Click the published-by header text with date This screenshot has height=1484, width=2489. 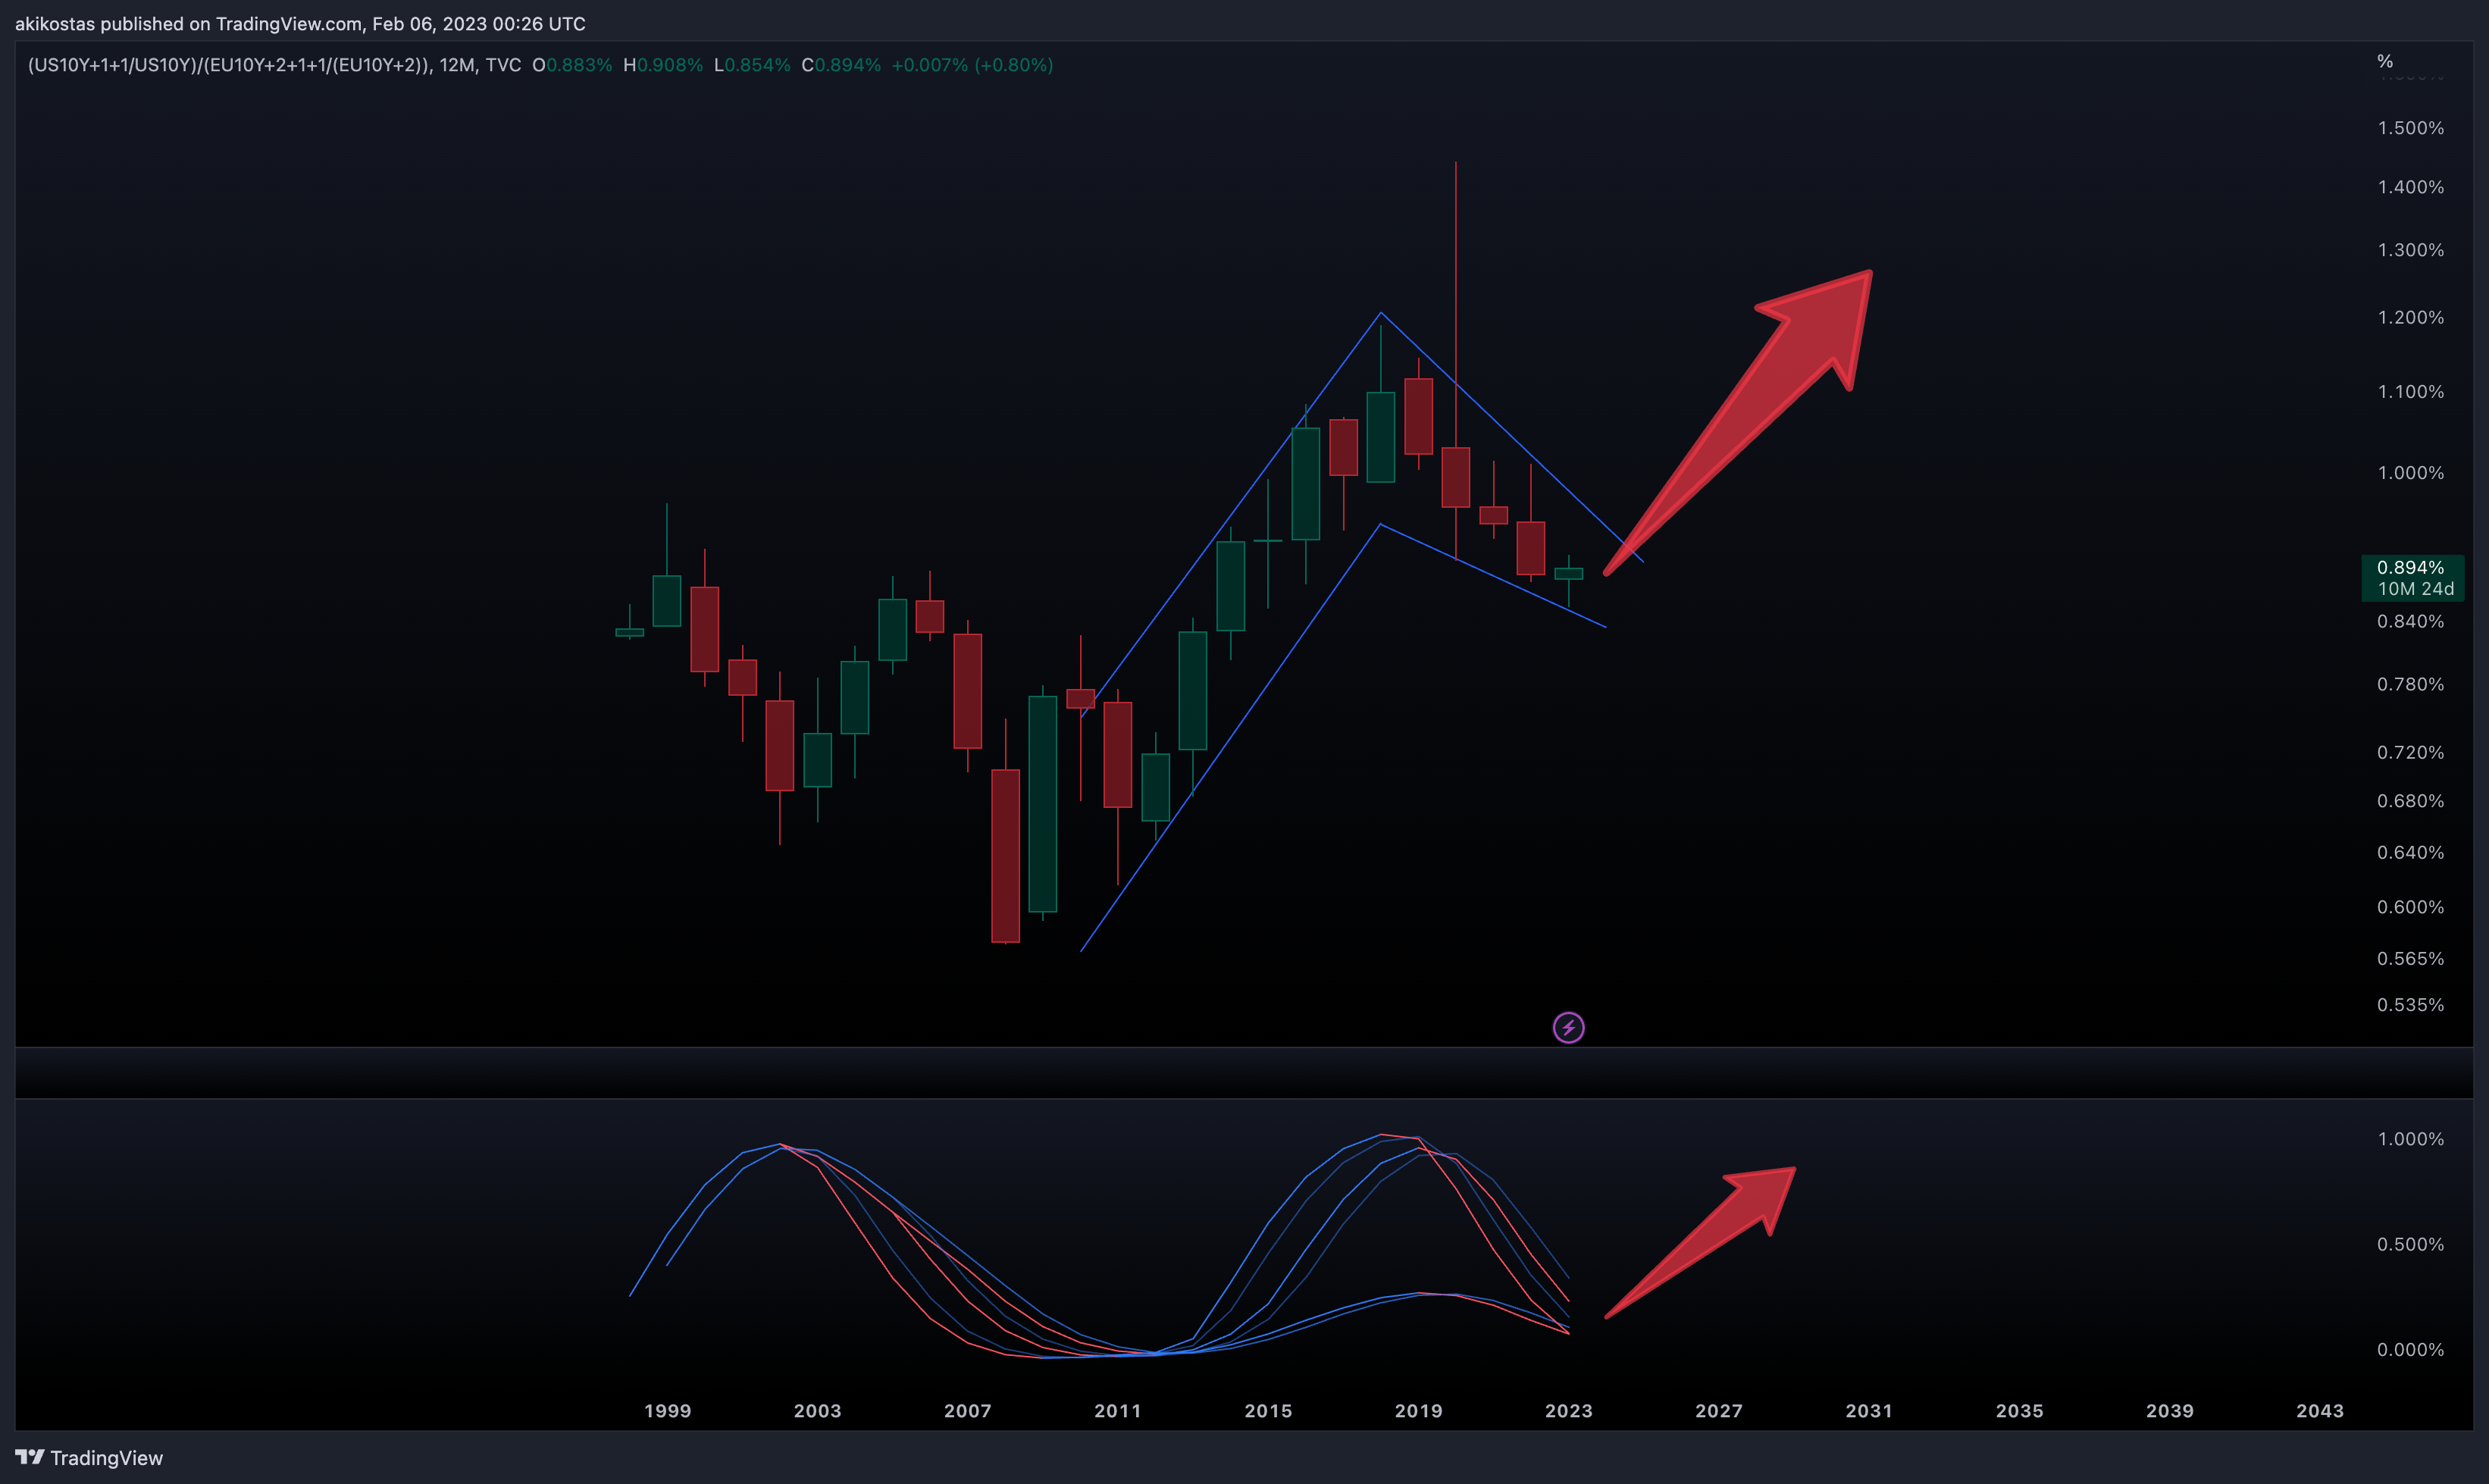300,23
